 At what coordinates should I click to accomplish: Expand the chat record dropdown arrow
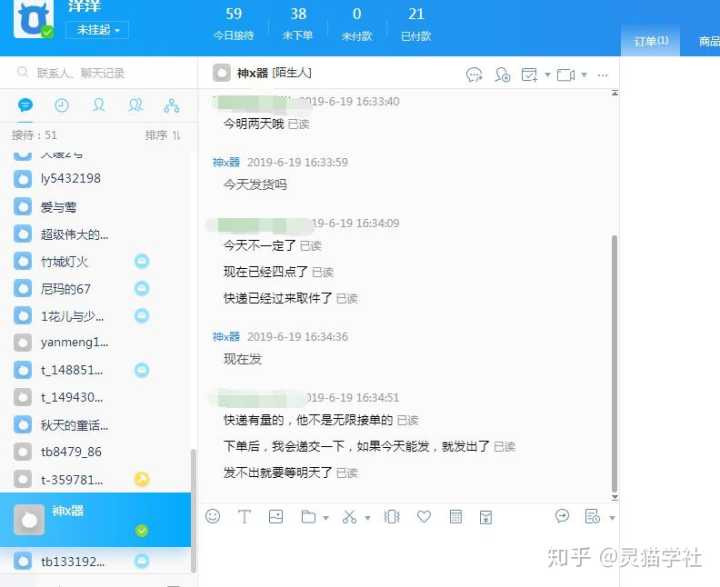click(612, 518)
